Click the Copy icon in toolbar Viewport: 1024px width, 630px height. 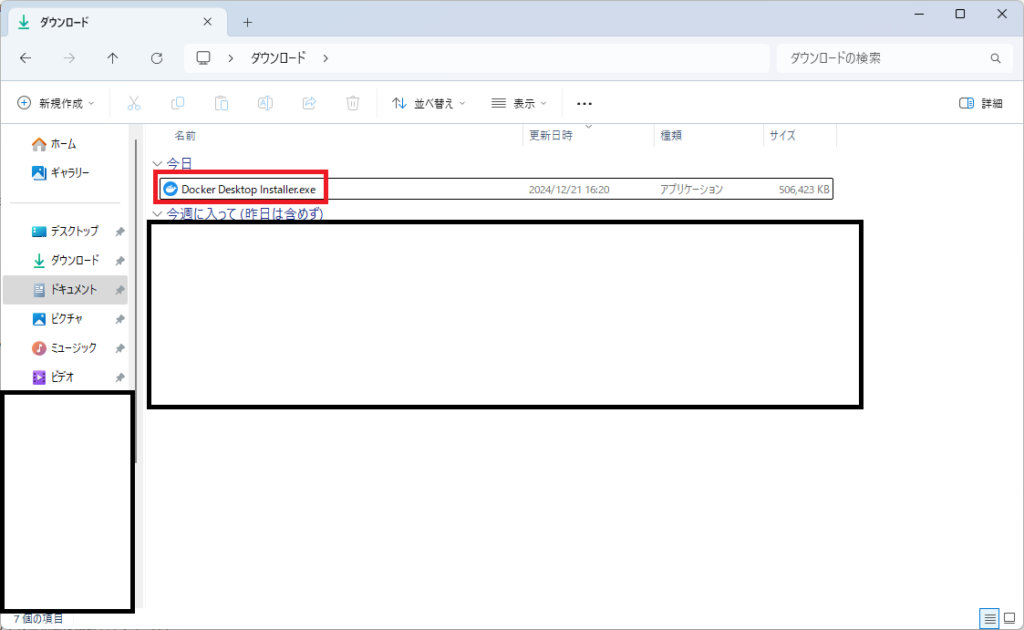pyautogui.click(x=178, y=103)
